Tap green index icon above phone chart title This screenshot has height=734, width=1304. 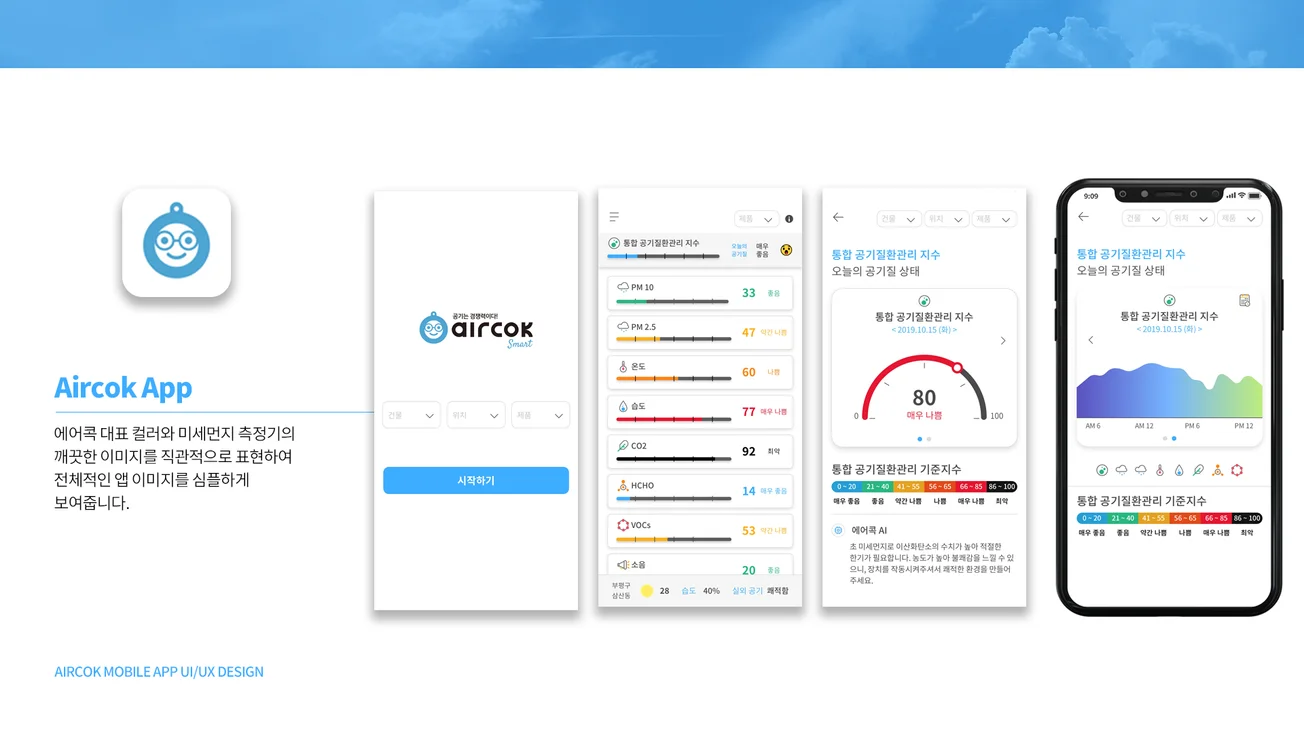click(x=1169, y=301)
